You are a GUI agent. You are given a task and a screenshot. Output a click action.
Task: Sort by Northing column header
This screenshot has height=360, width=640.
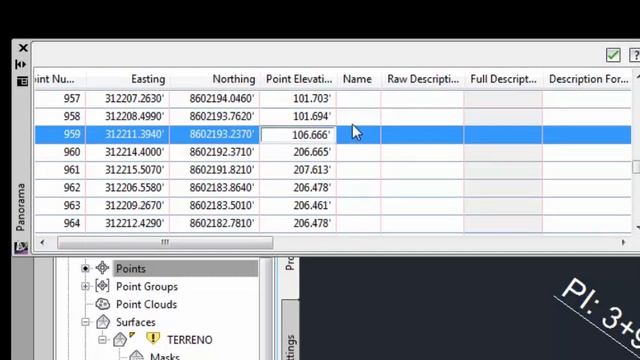[214, 79]
